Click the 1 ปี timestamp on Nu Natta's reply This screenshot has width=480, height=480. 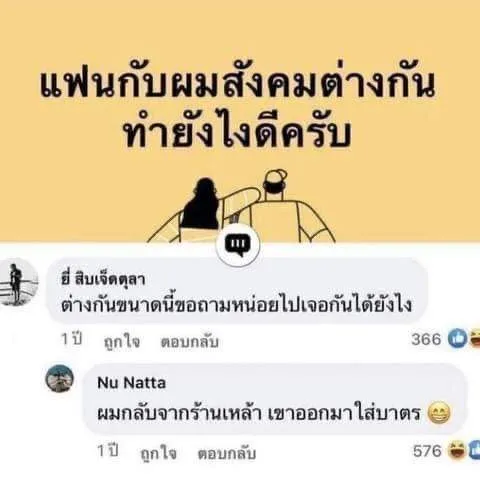(108, 451)
